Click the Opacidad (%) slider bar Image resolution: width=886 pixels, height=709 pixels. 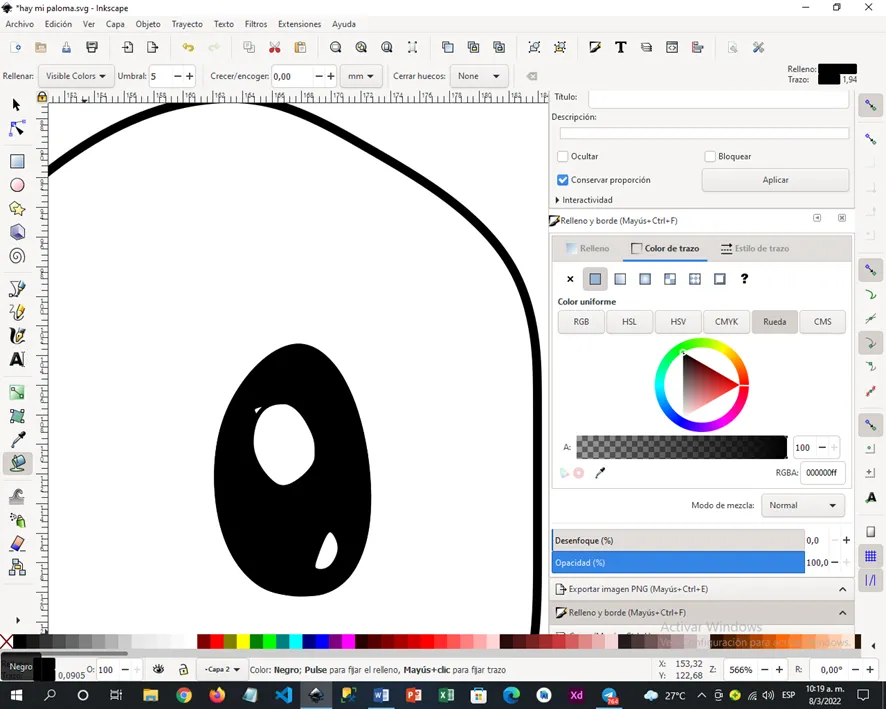678,563
